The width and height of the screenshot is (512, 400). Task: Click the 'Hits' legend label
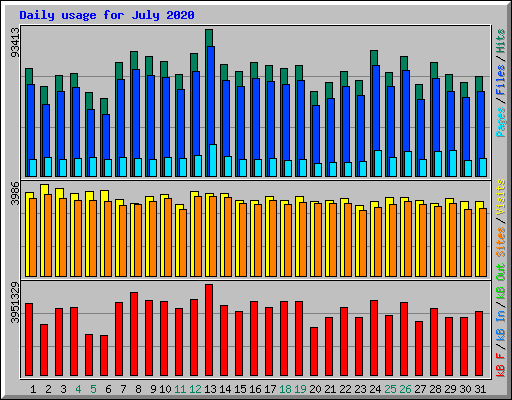(501, 41)
